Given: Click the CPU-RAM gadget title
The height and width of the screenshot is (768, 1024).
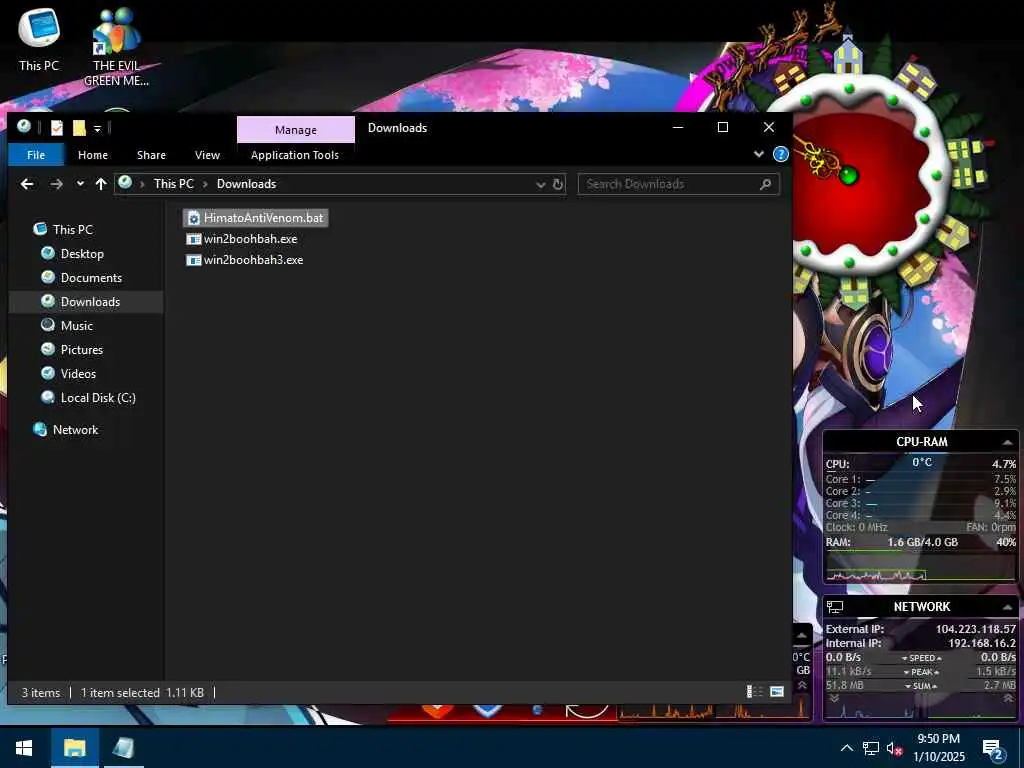Looking at the screenshot, I should (x=921, y=442).
